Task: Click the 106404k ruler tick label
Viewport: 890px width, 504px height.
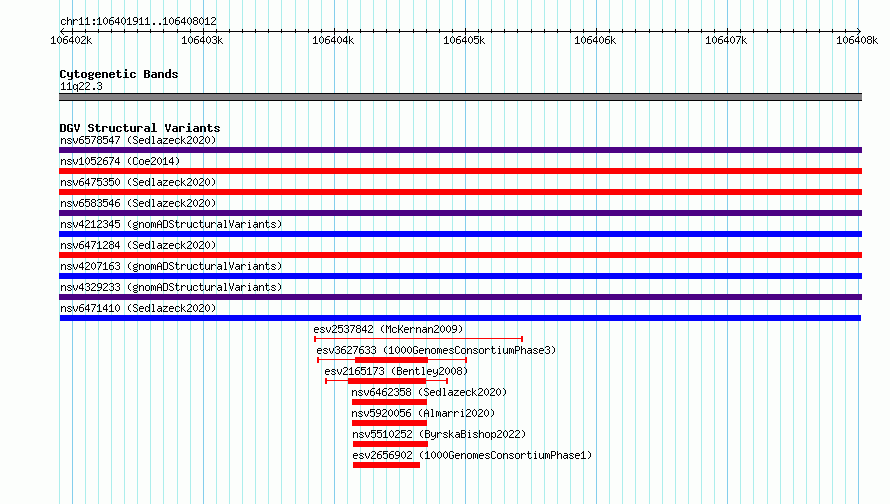Action: pyautogui.click(x=333, y=40)
